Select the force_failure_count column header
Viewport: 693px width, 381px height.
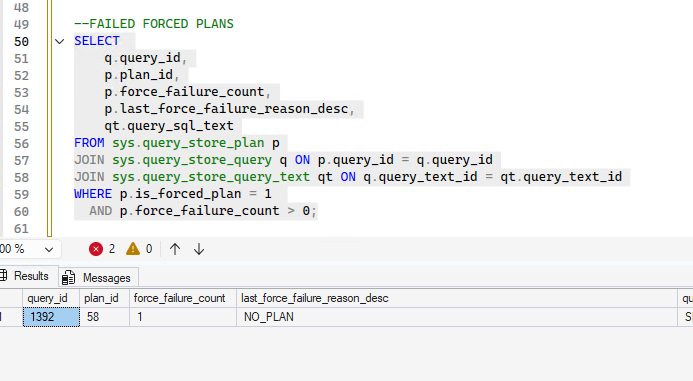[x=183, y=298]
